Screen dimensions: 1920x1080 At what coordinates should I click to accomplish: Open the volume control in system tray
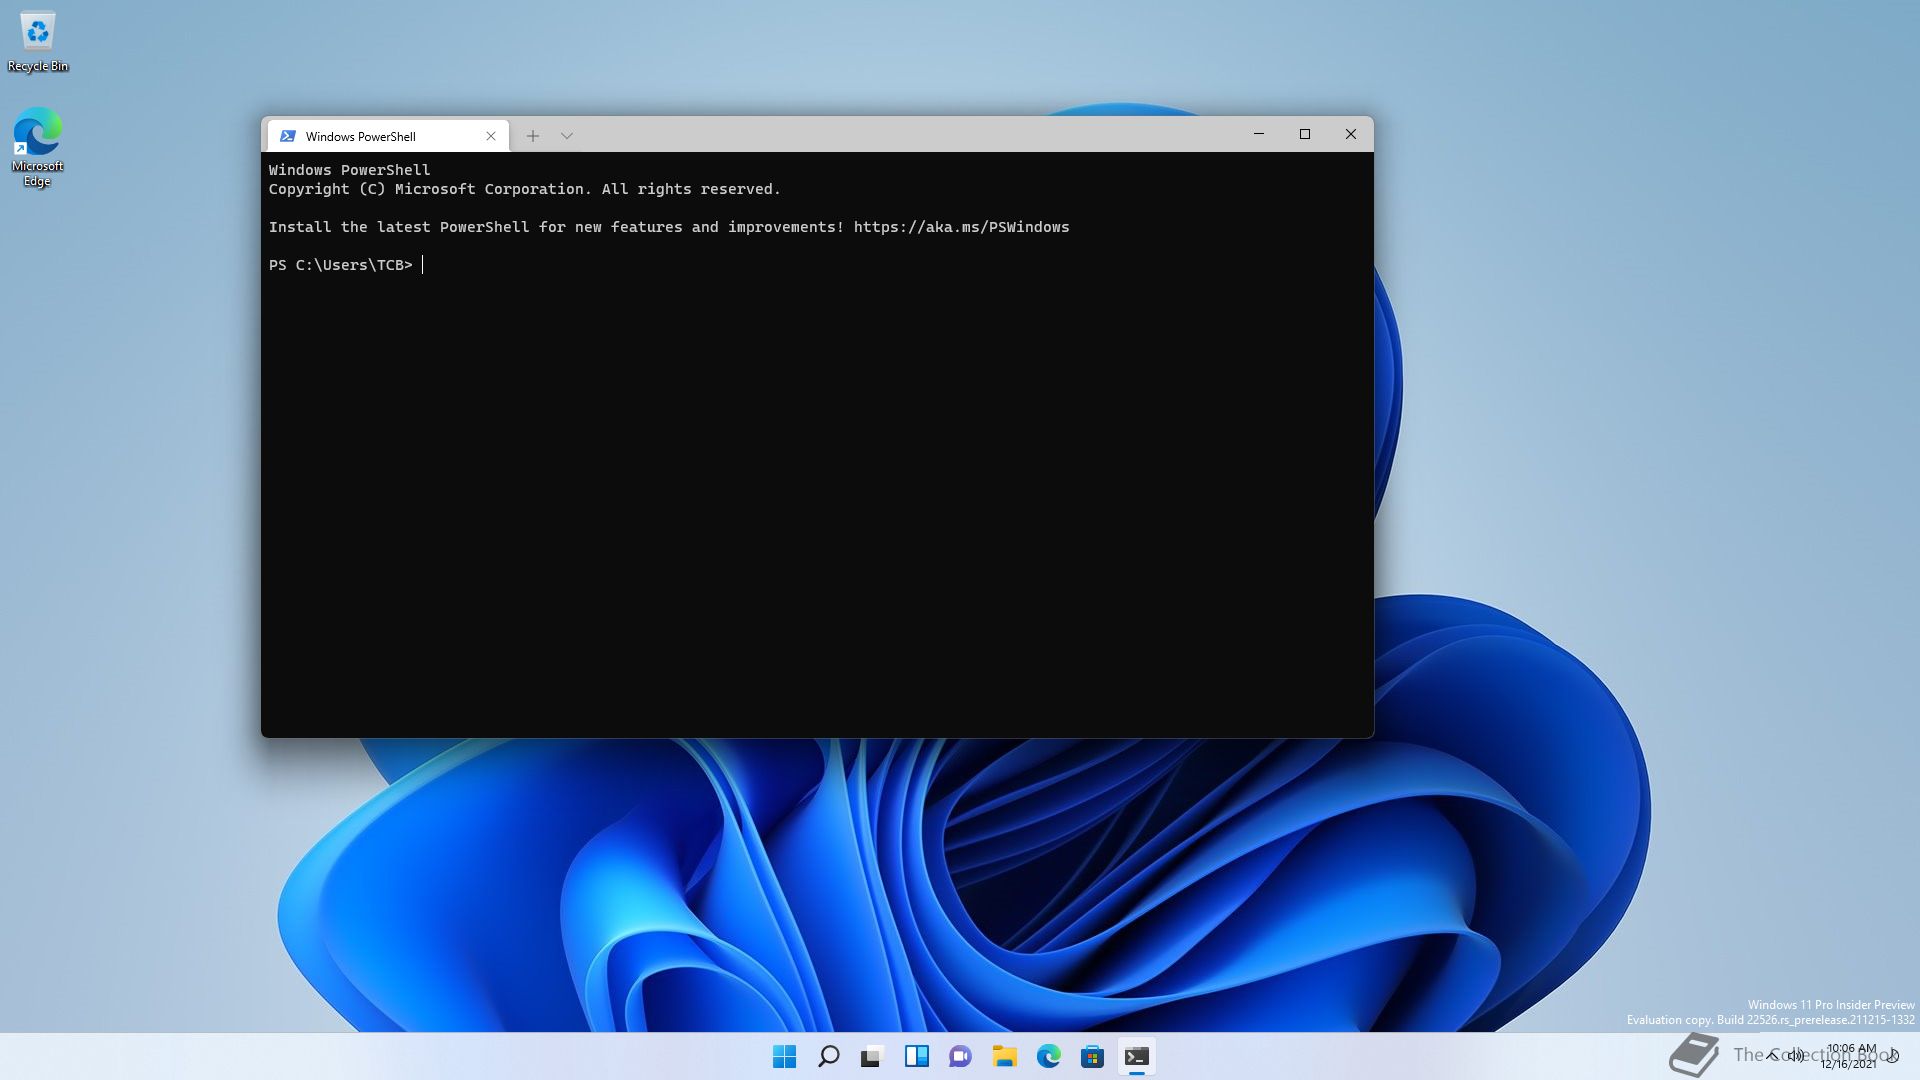click(1797, 1055)
